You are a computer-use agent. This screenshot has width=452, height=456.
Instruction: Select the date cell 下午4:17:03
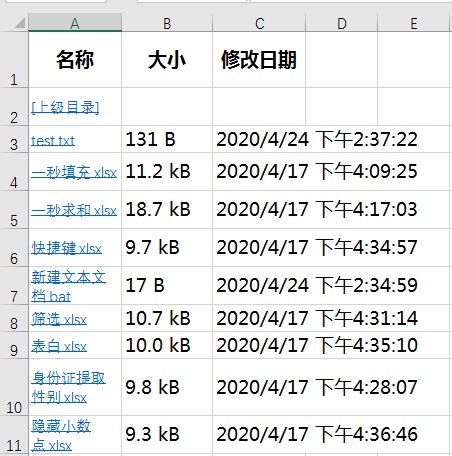[x=317, y=210]
